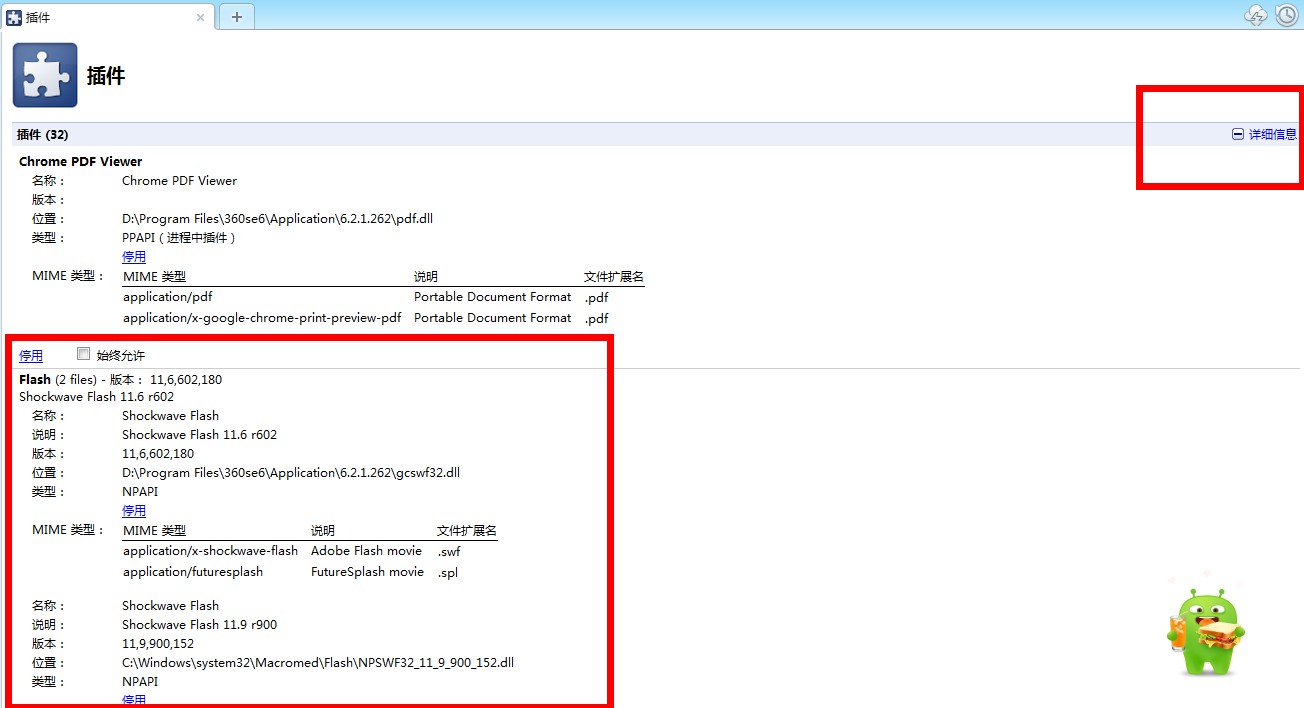Viewport: 1304px width, 708px height.
Task: Click the Chrome PDF Viewer heading
Action: [81, 161]
